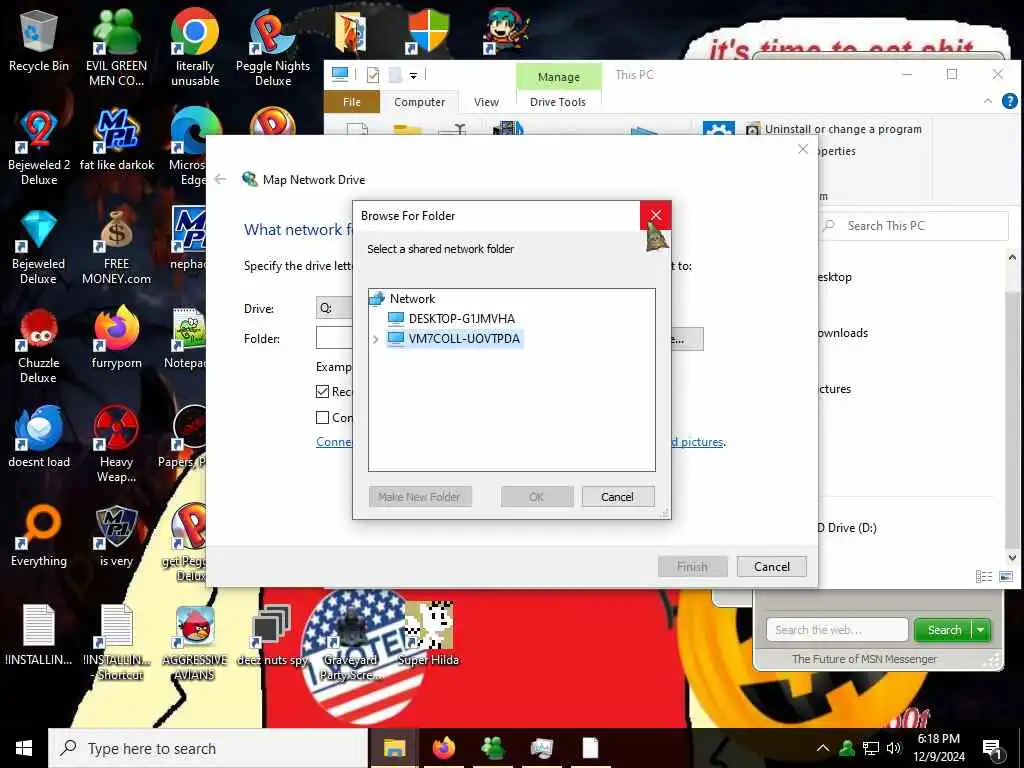Select the Peggle Nights Deluxe desktop icon
Image resolution: width=1024 pixels, height=768 pixels.
273,47
